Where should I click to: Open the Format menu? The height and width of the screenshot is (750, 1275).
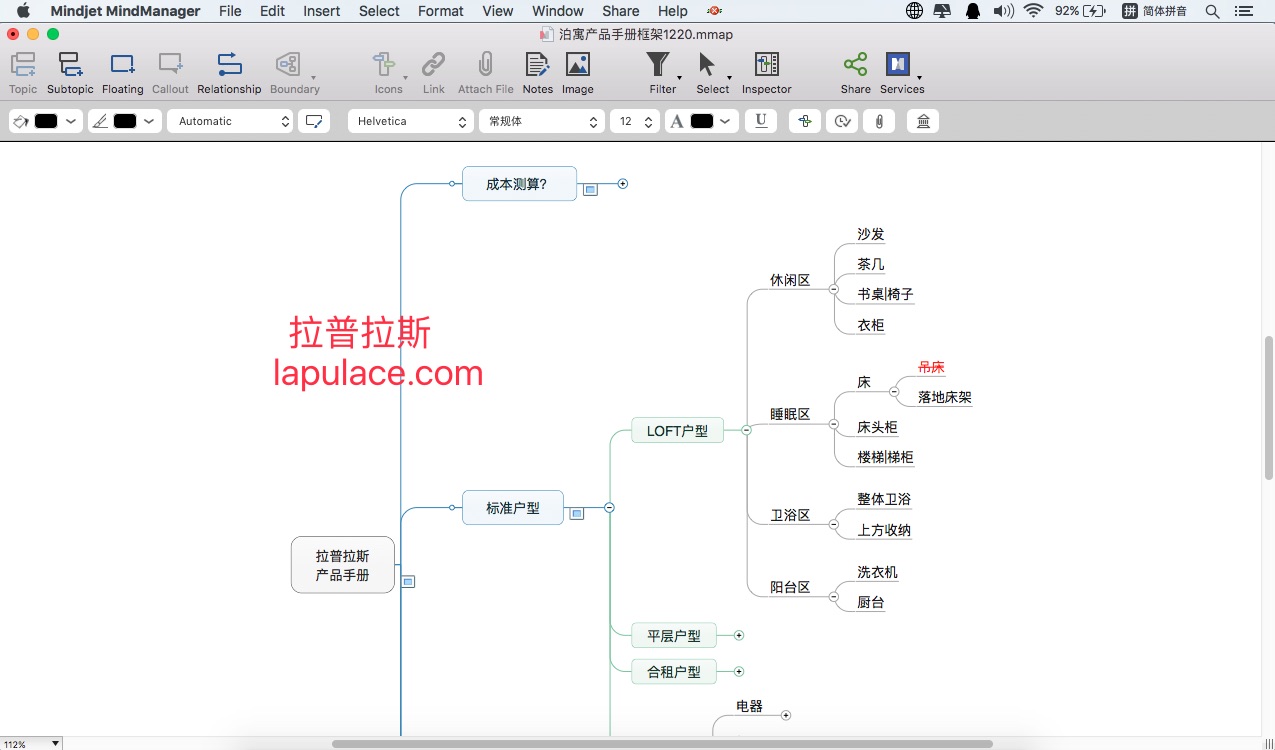click(x=441, y=11)
